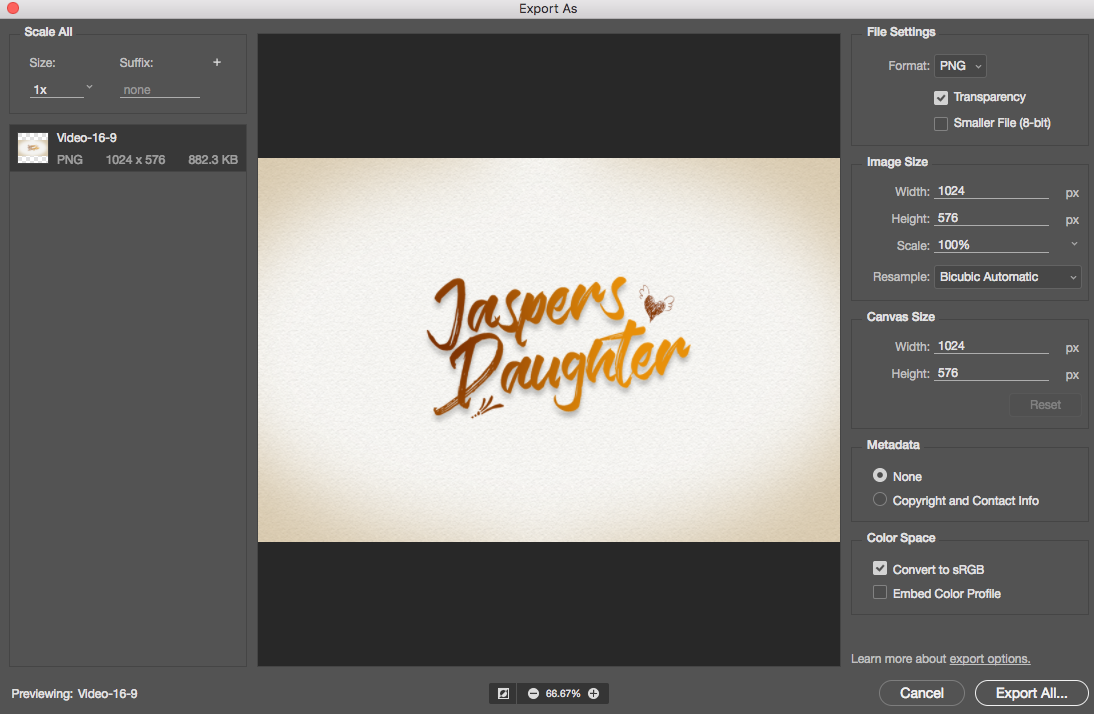Open the Scale percentage dropdown arrow
The width and height of the screenshot is (1094, 714).
click(x=1074, y=244)
